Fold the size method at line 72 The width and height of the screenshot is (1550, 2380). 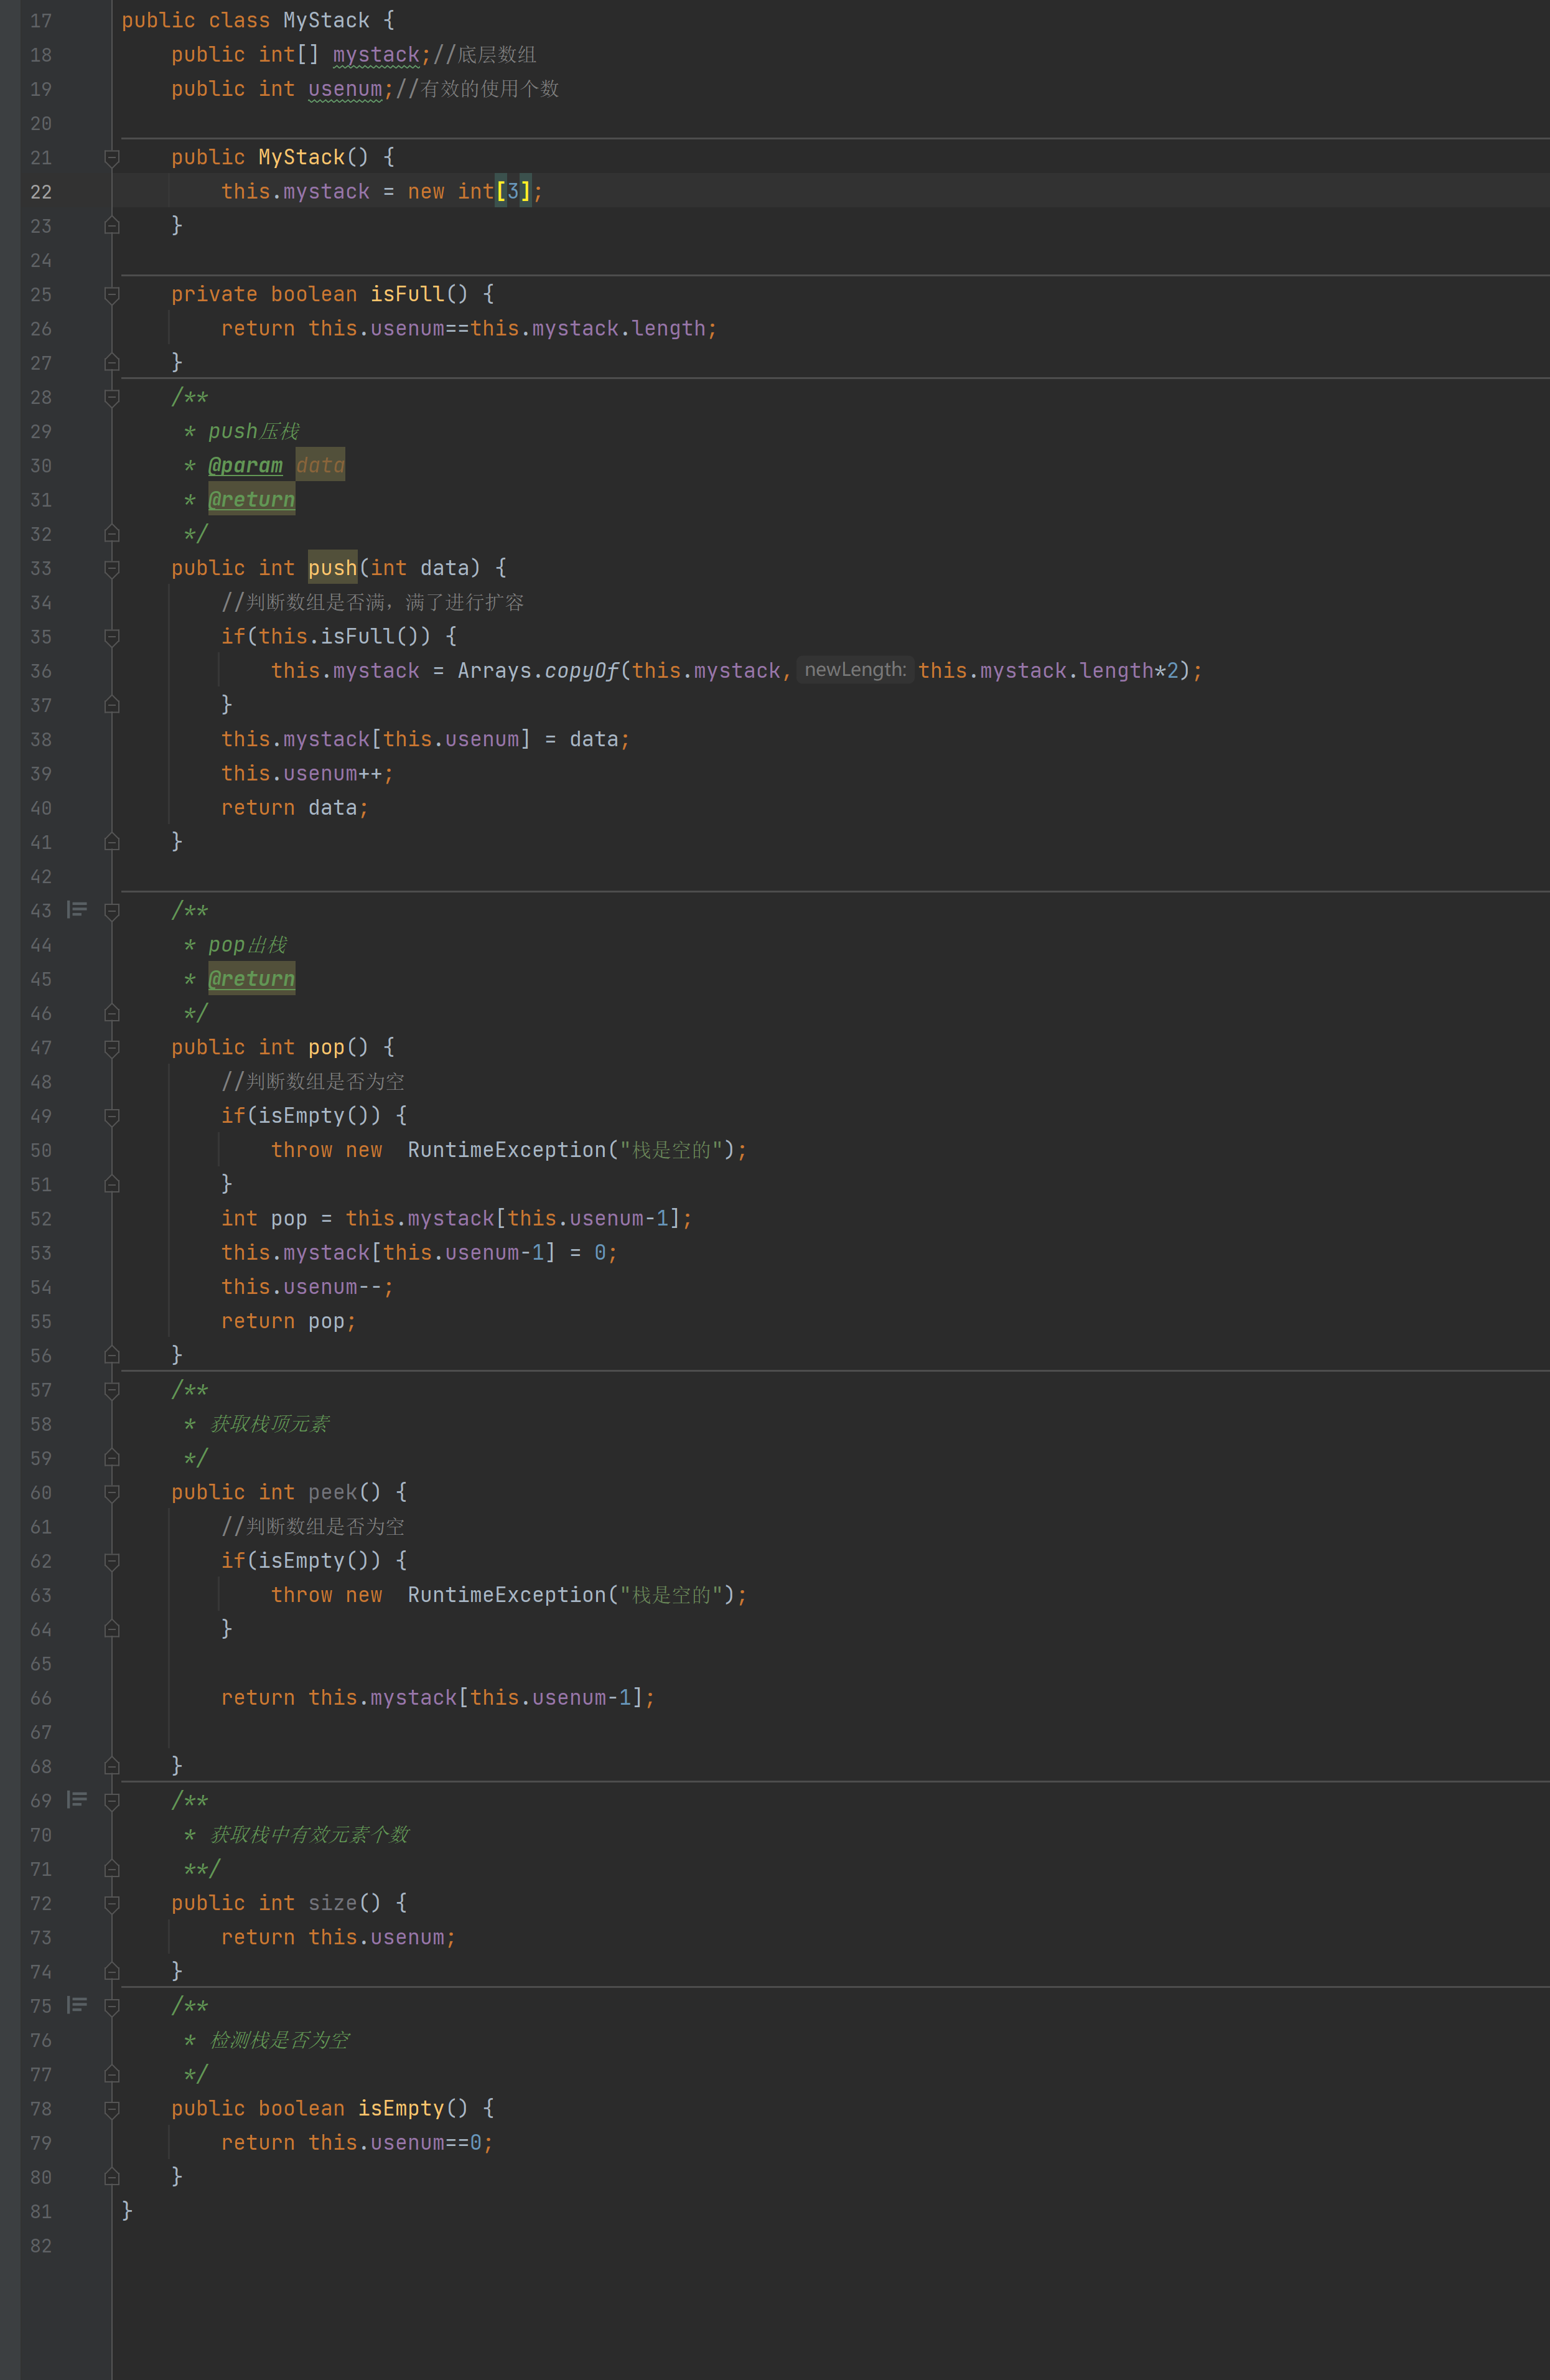[x=112, y=1903]
